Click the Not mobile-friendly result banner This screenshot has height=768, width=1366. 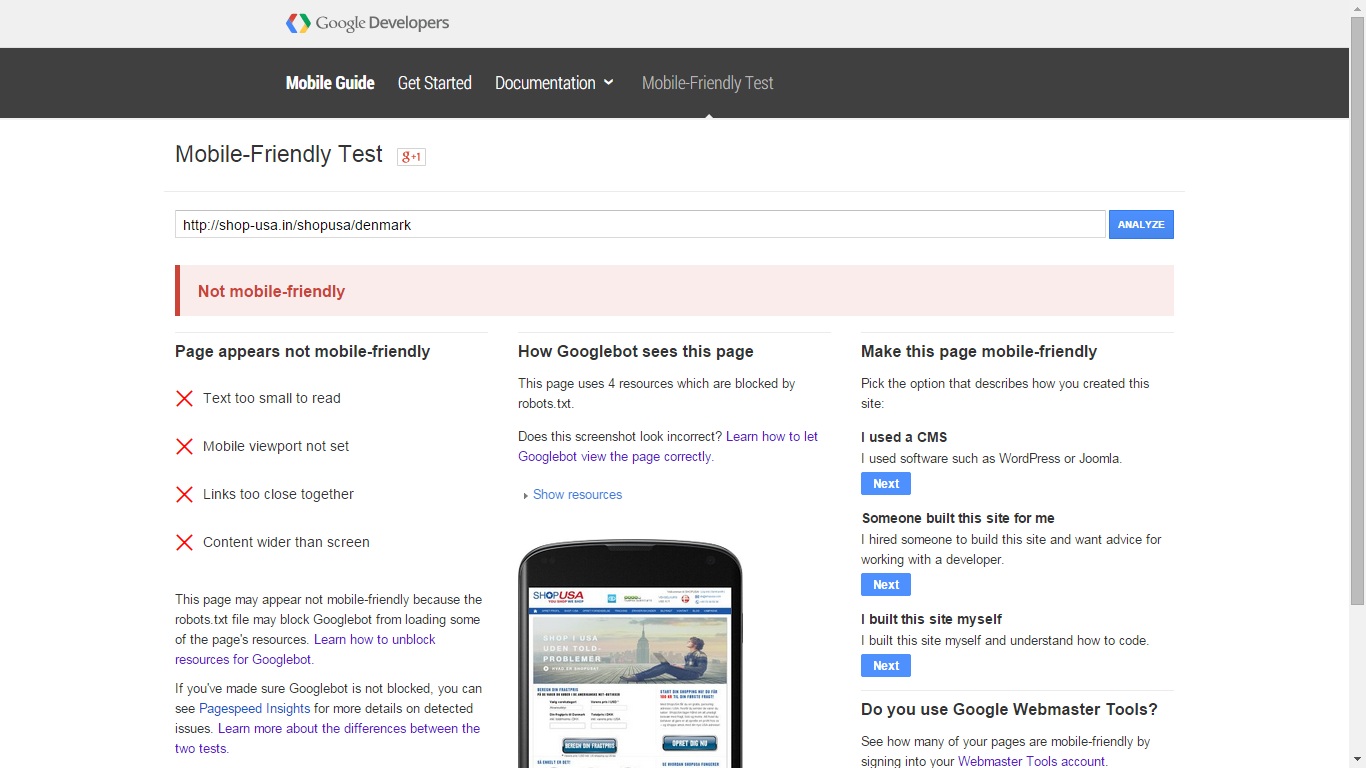point(674,291)
